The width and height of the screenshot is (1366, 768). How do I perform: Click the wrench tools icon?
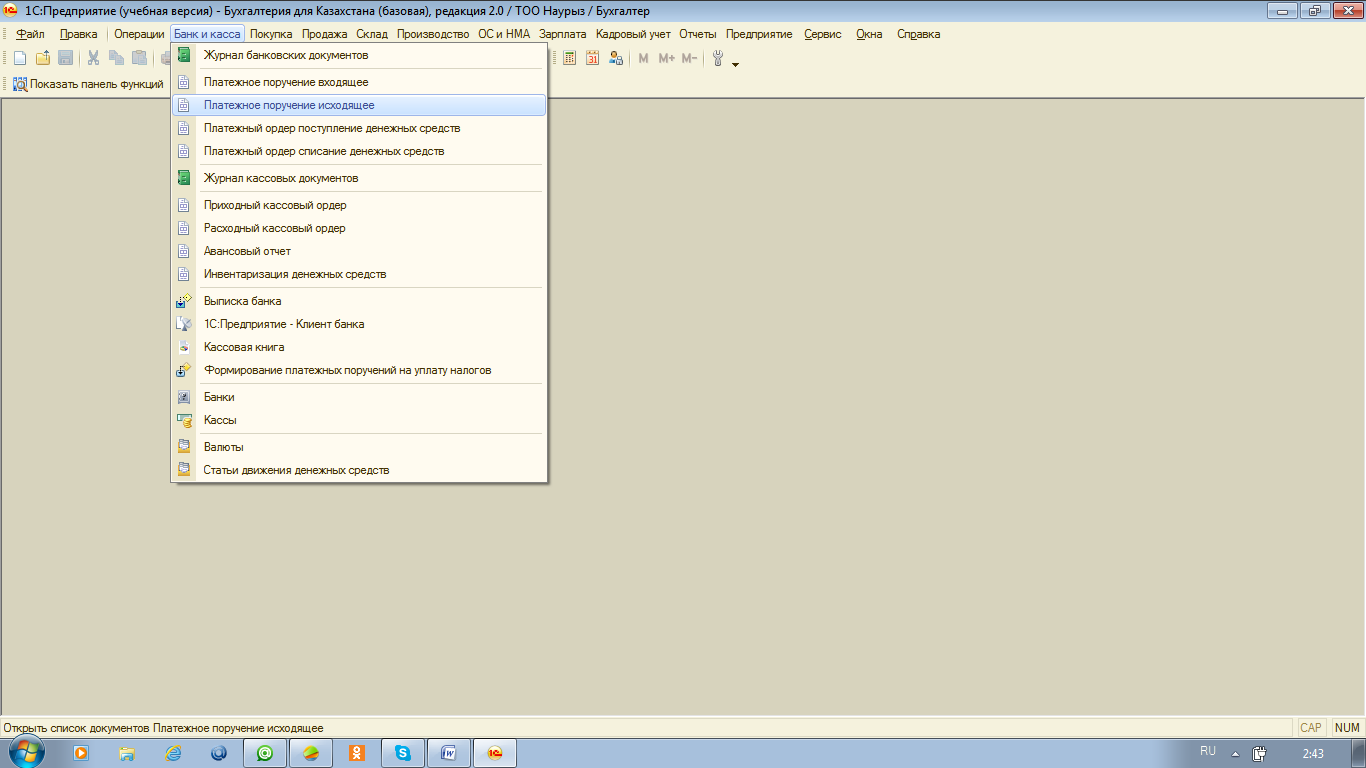pyautogui.click(x=718, y=58)
